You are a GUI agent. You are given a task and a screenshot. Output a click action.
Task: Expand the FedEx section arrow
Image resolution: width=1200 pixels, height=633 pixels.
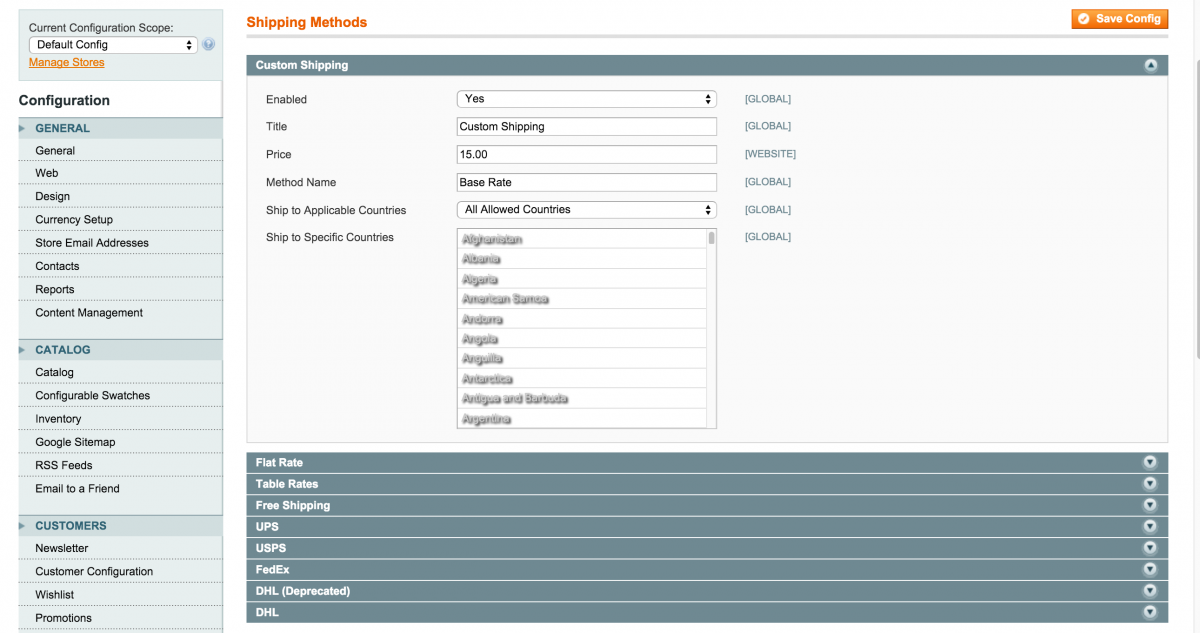pyautogui.click(x=1150, y=569)
